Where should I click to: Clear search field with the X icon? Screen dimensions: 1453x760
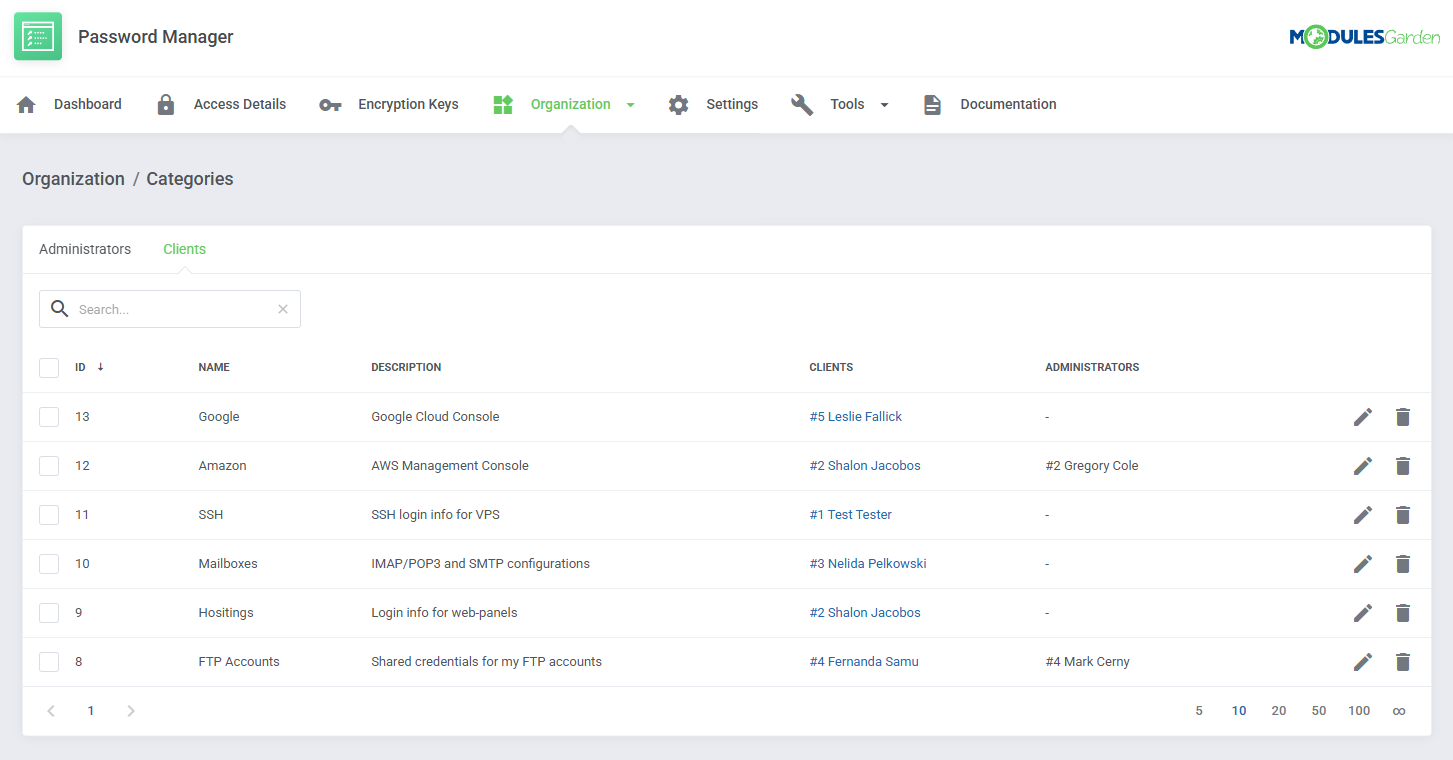pos(283,309)
